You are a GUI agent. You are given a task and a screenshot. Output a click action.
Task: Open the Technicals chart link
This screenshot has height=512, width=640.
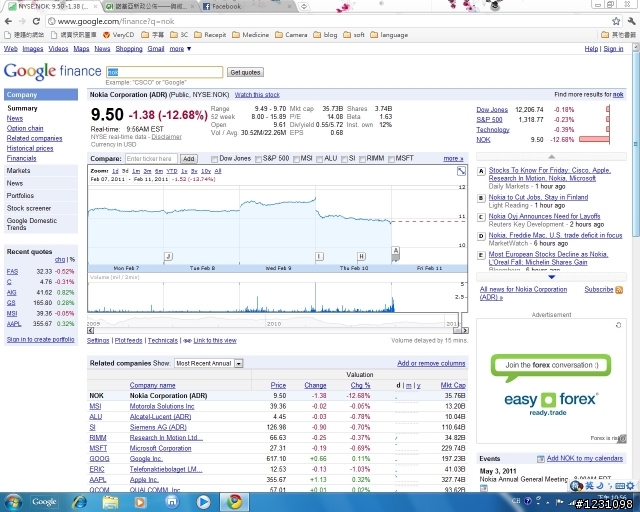(x=162, y=341)
